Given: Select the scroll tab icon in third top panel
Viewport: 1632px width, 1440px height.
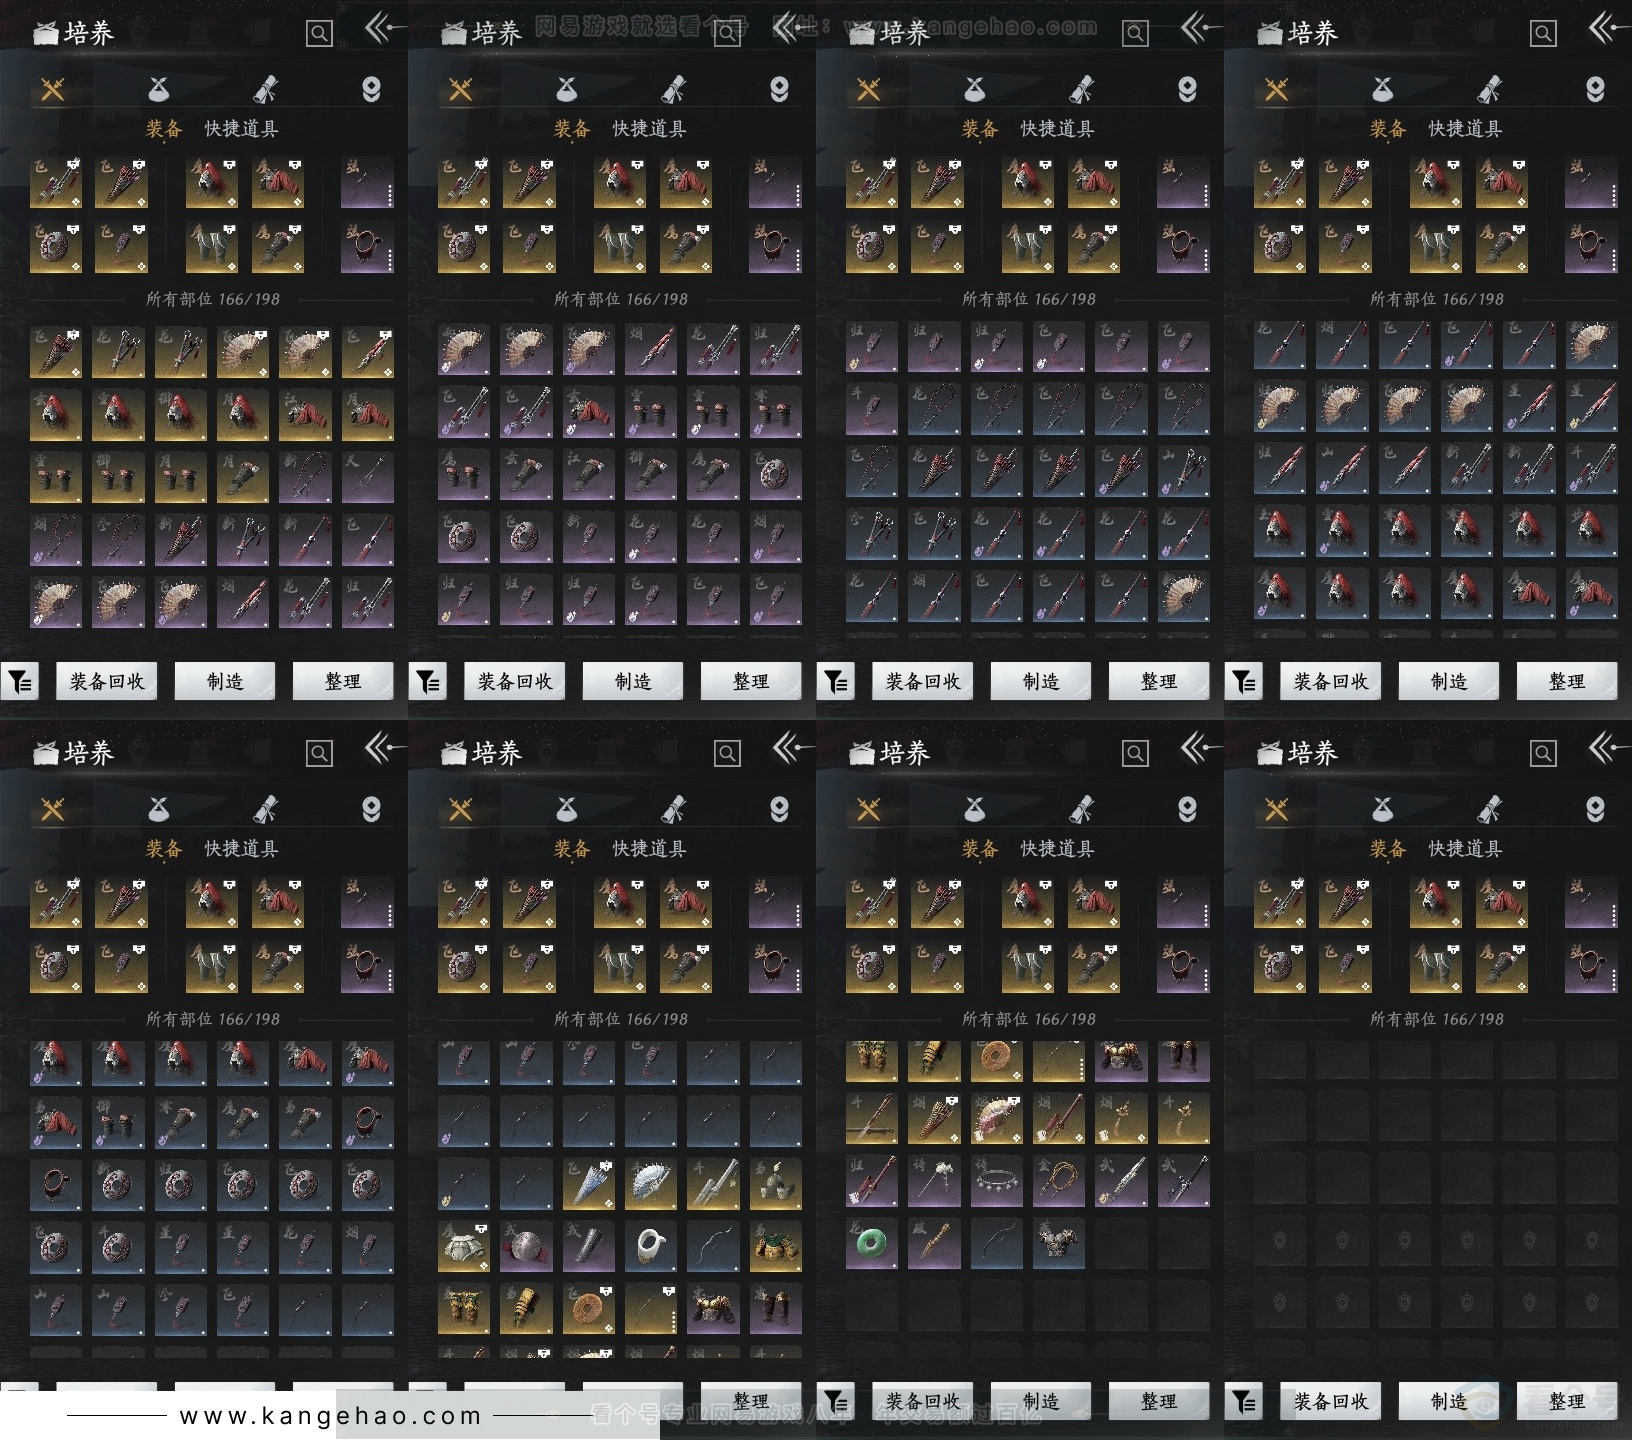Looking at the screenshot, I should 1081,90.
